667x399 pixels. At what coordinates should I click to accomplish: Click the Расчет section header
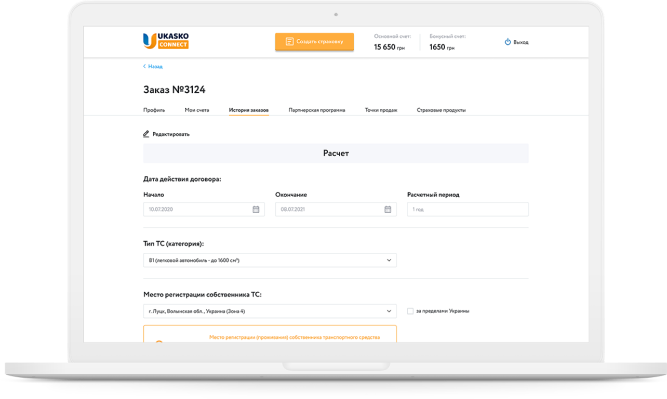(x=336, y=153)
